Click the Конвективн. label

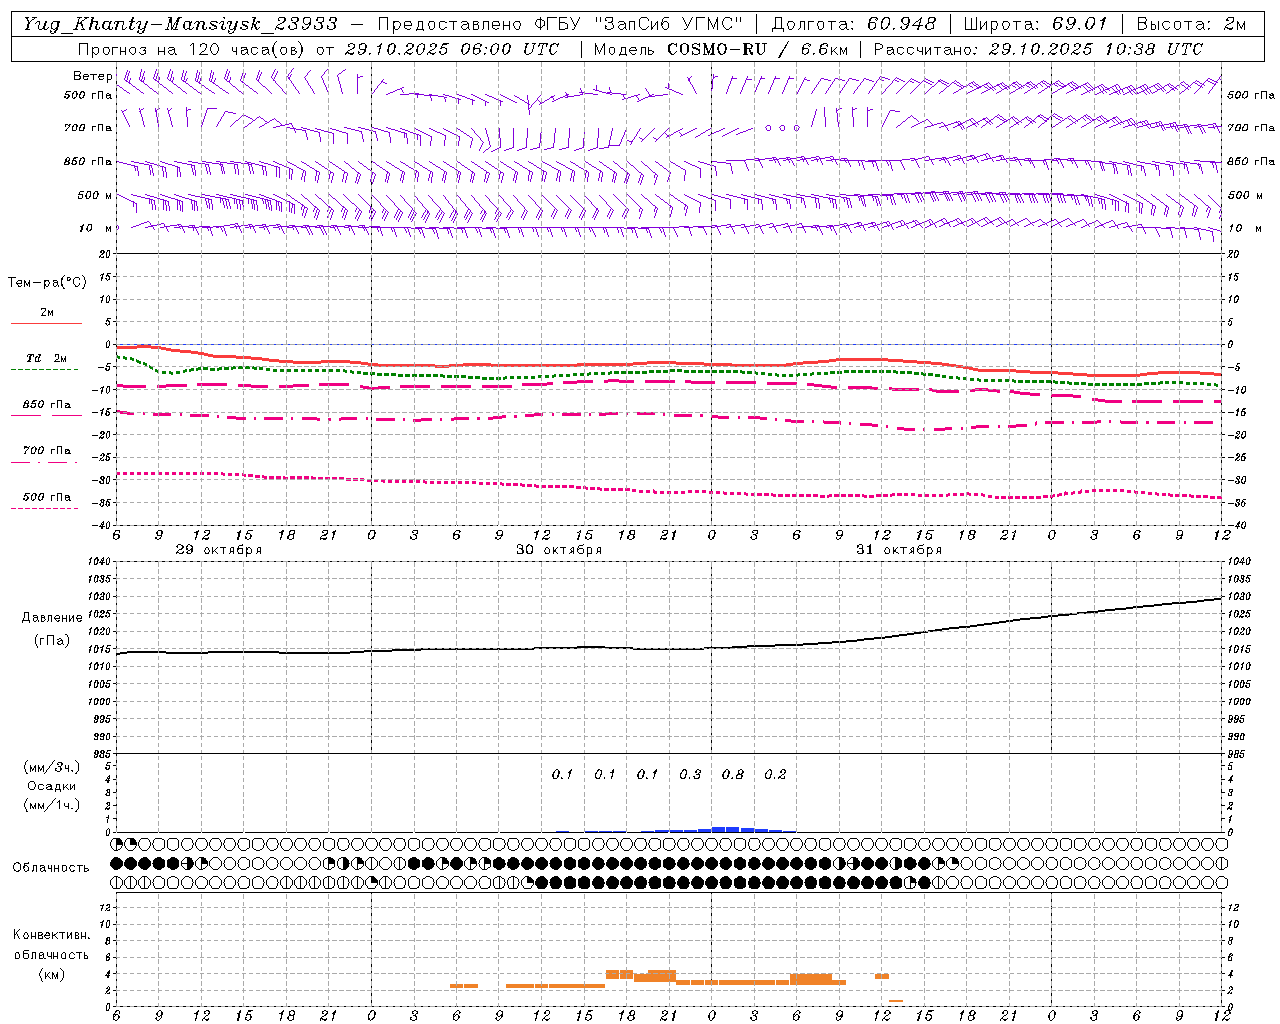click(52, 935)
